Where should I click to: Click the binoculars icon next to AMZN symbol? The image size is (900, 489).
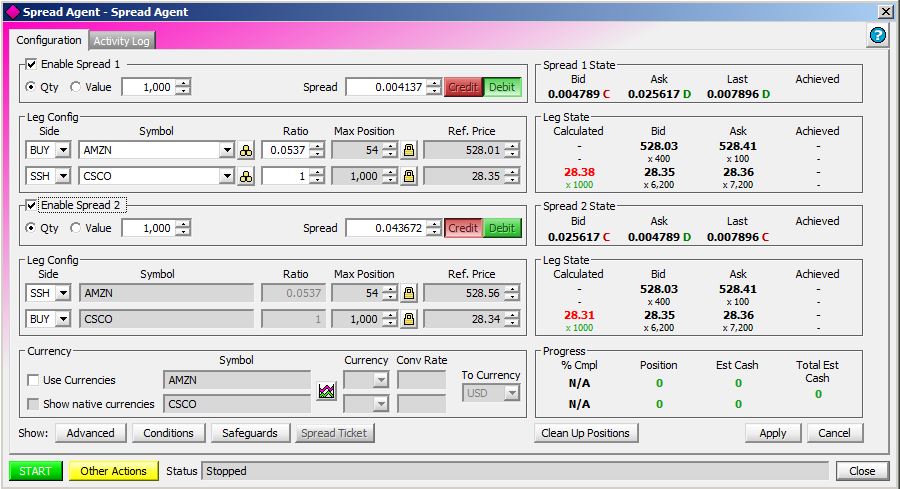246,150
